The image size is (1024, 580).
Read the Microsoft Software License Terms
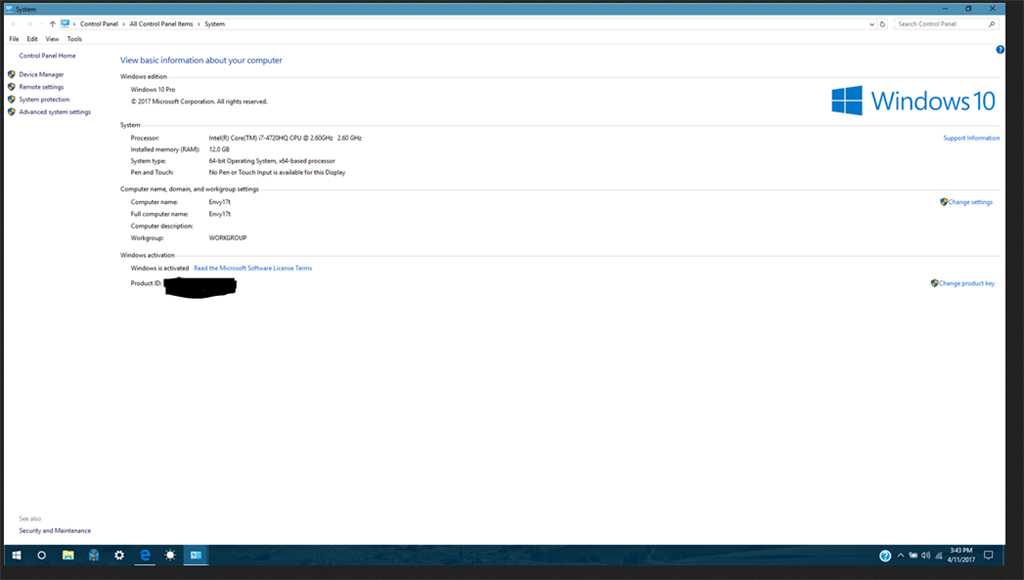253,268
